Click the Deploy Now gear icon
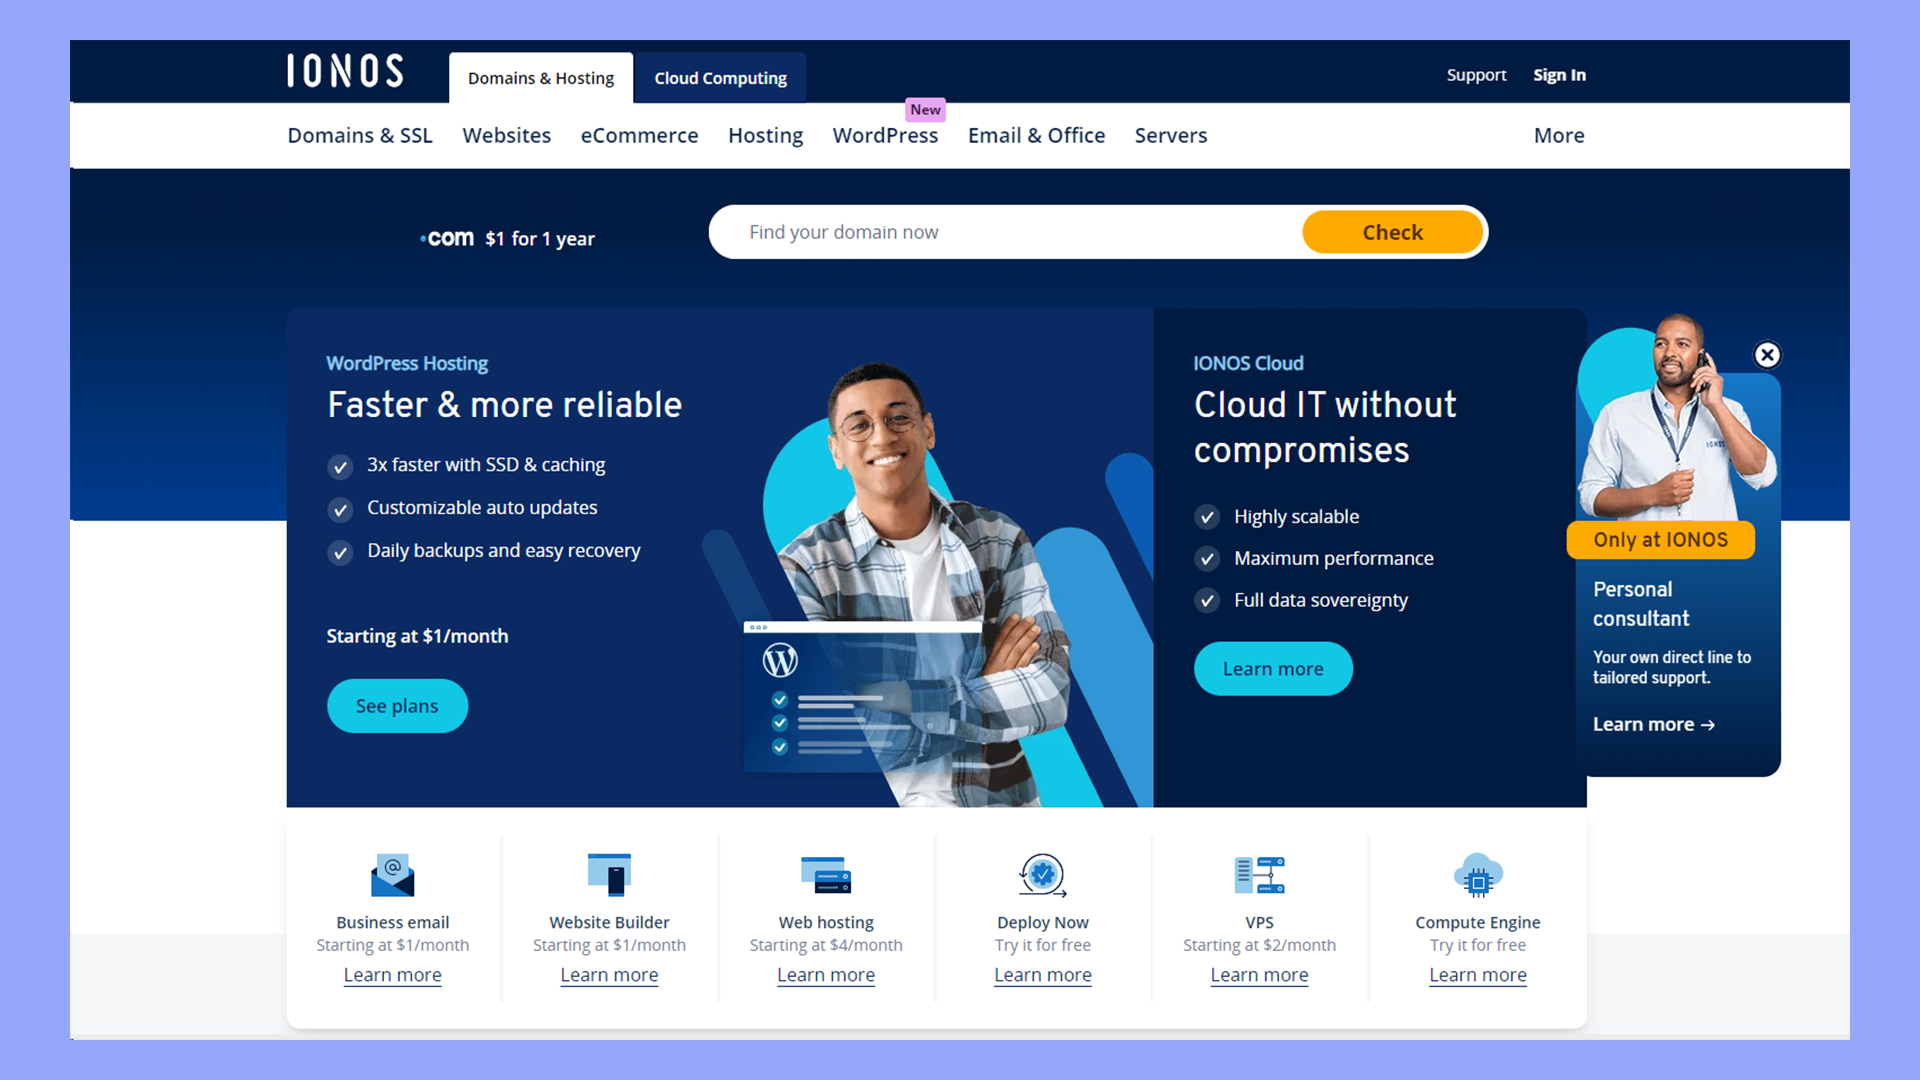 tap(1043, 875)
